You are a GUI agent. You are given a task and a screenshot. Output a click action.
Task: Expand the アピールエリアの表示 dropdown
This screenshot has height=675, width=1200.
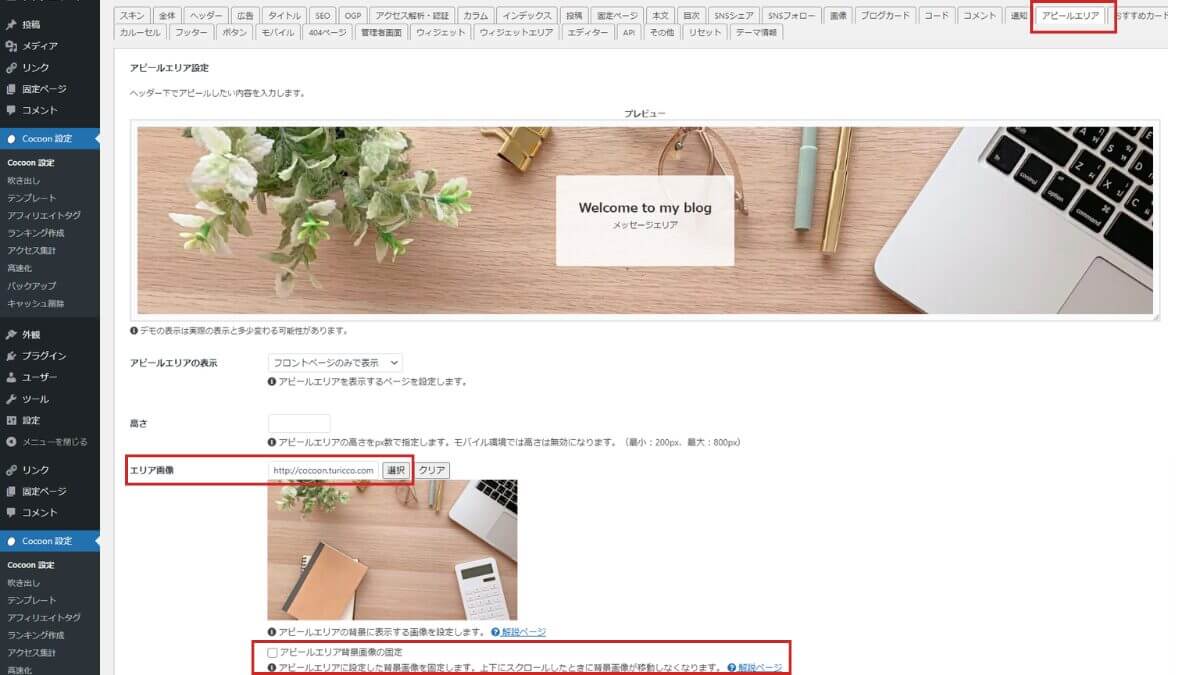[x=335, y=362]
